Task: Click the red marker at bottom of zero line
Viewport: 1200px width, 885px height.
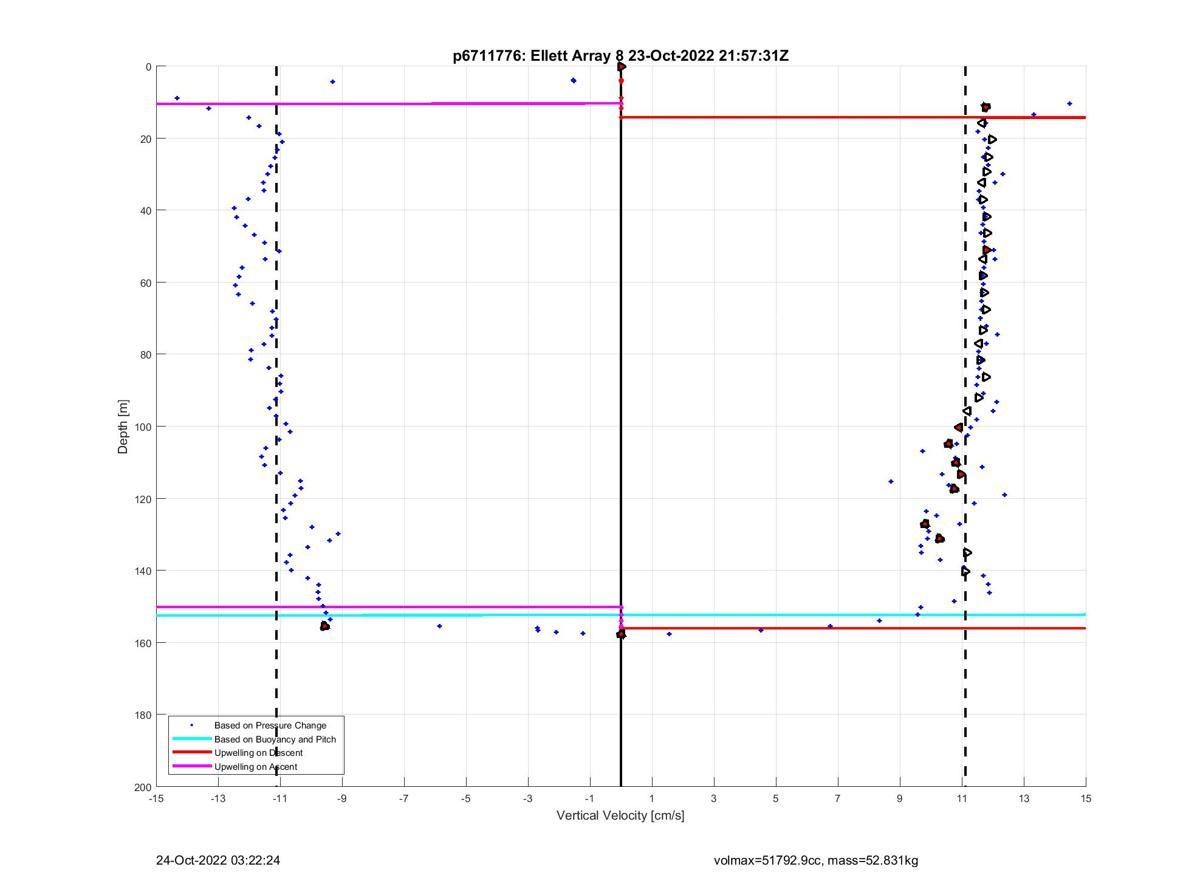Action: click(x=621, y=634)
